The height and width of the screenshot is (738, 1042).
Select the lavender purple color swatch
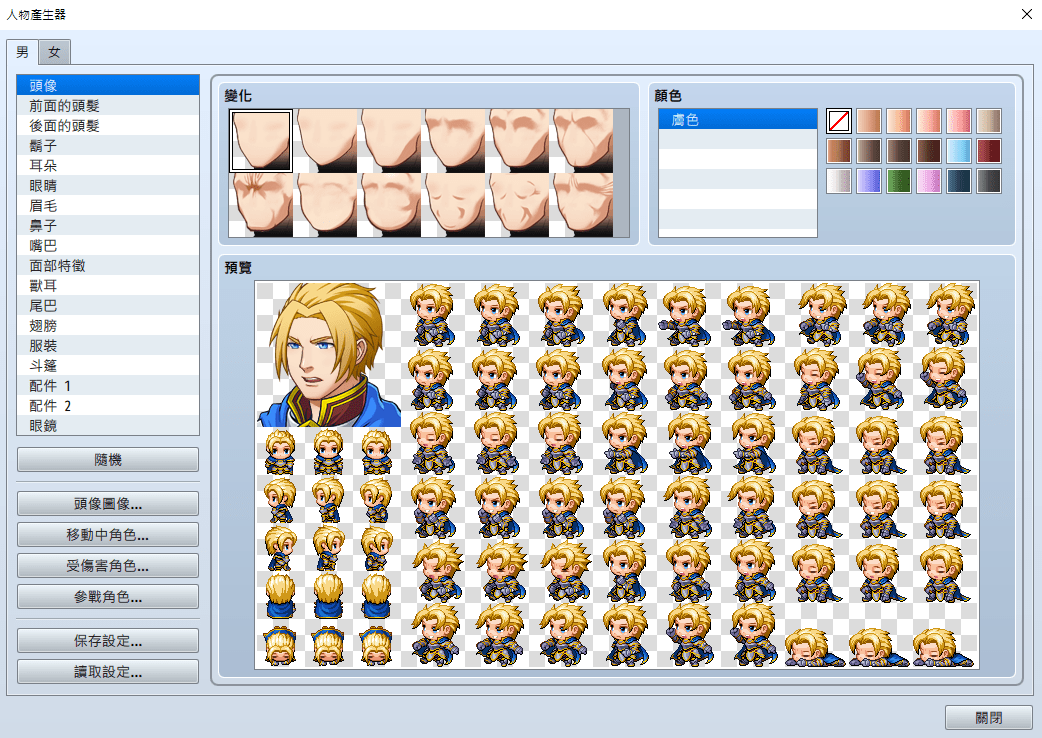pyautogui.click(x=869, y=181)
